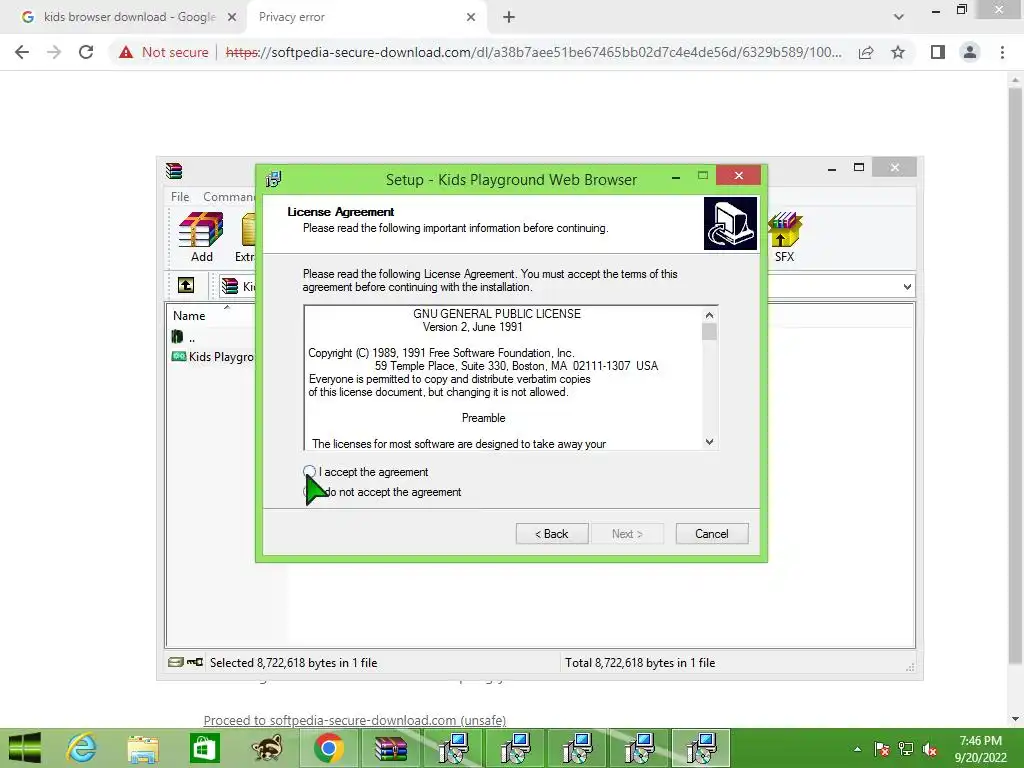Click the 'Not secure' warning indicator

(x=164, y=52)
